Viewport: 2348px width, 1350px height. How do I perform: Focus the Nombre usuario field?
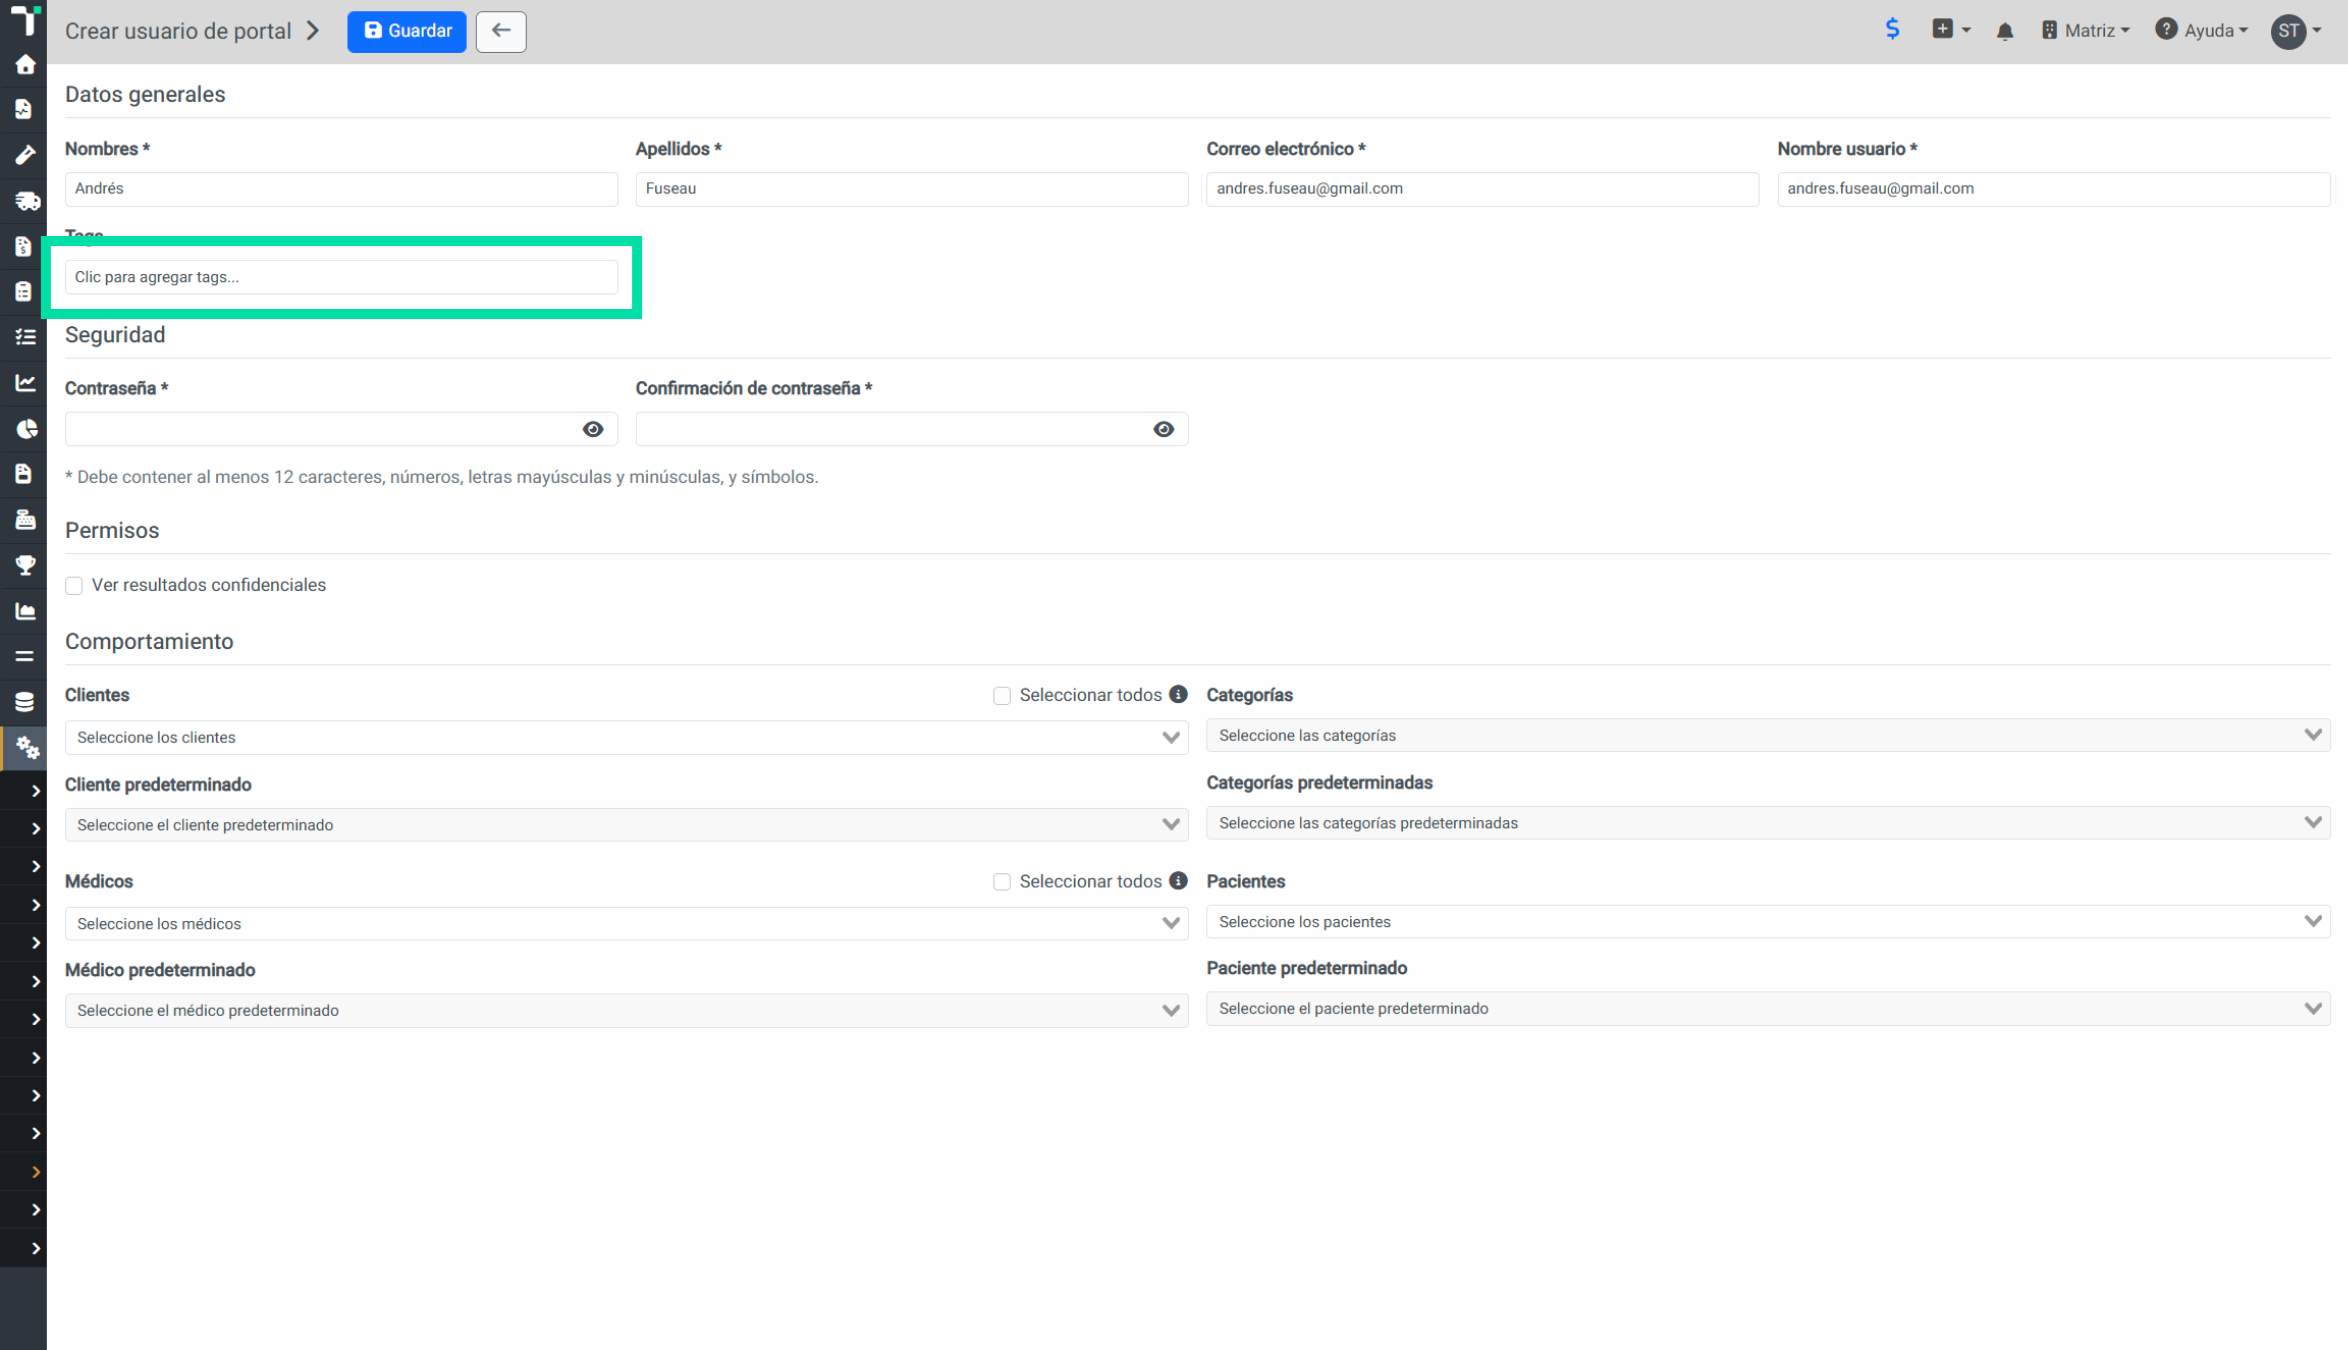2054,189
